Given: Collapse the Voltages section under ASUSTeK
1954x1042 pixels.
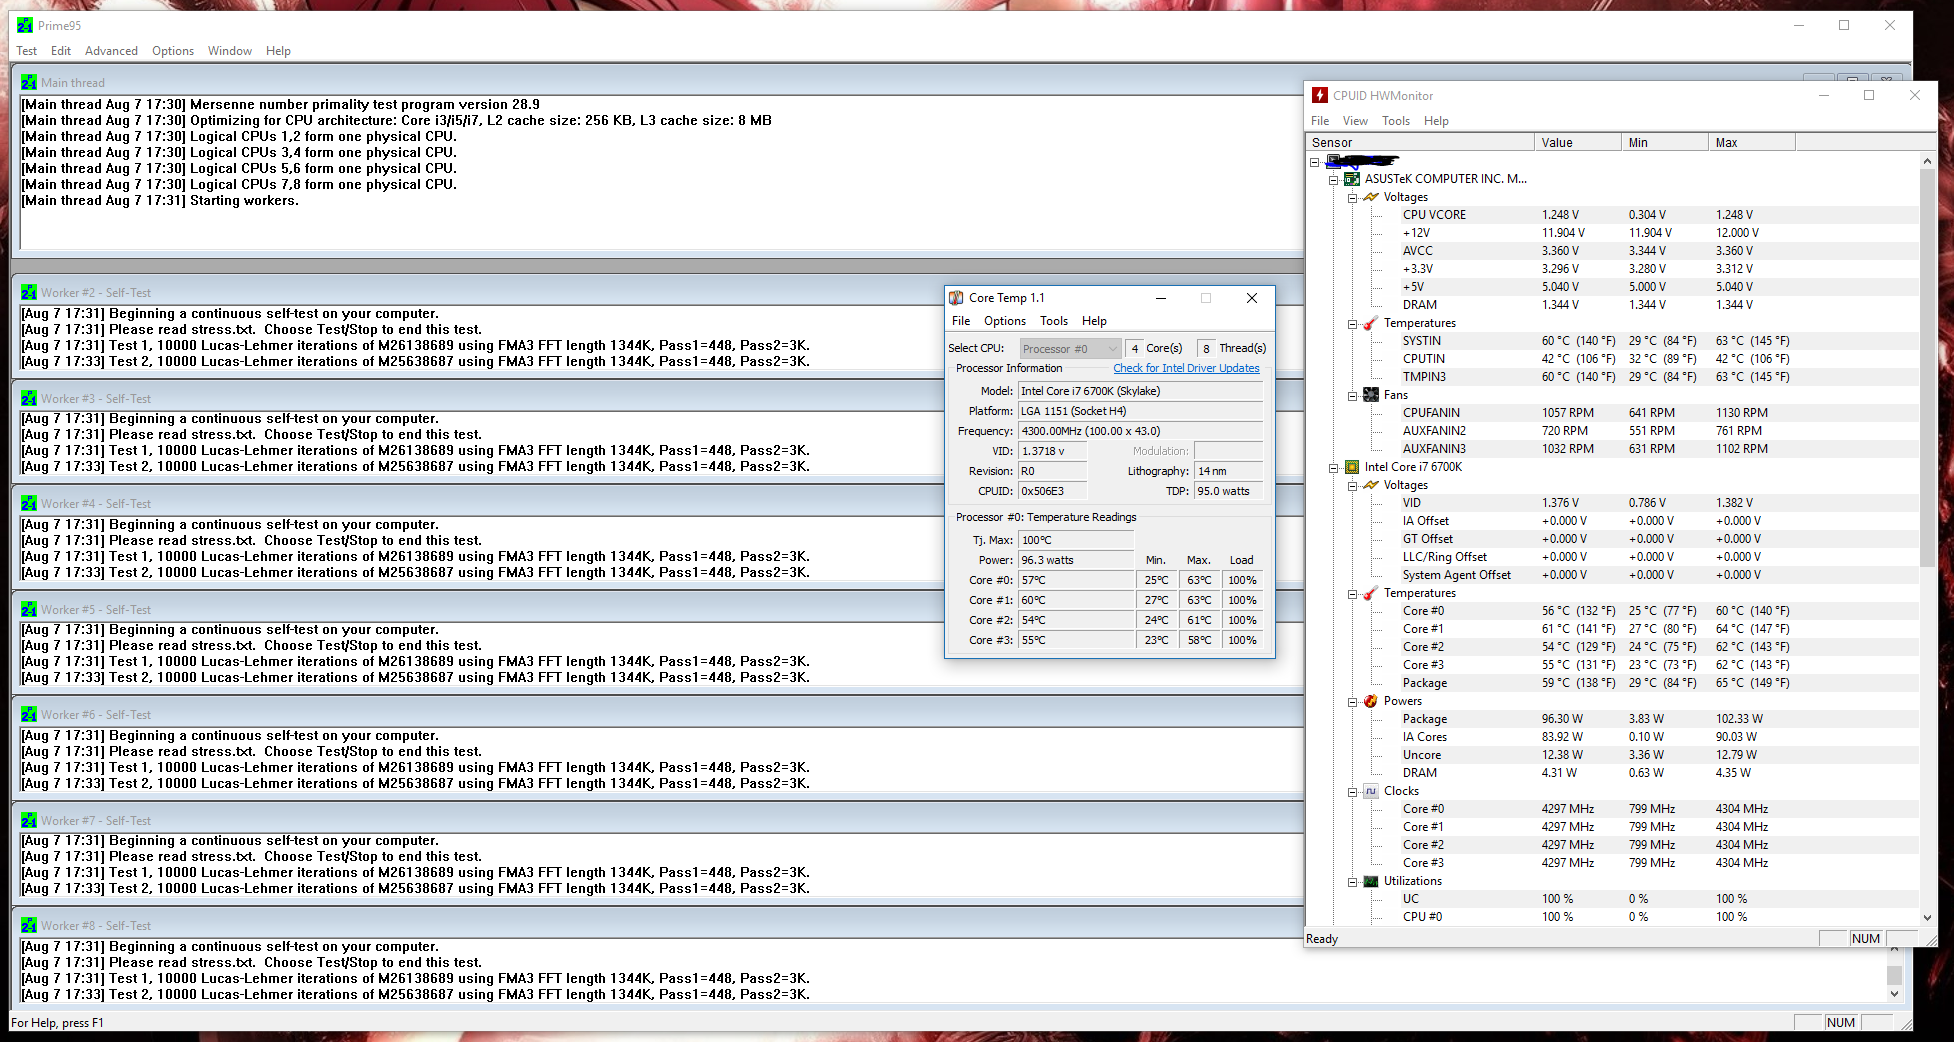Looking at the screenshot, I should pos(1352,198).
